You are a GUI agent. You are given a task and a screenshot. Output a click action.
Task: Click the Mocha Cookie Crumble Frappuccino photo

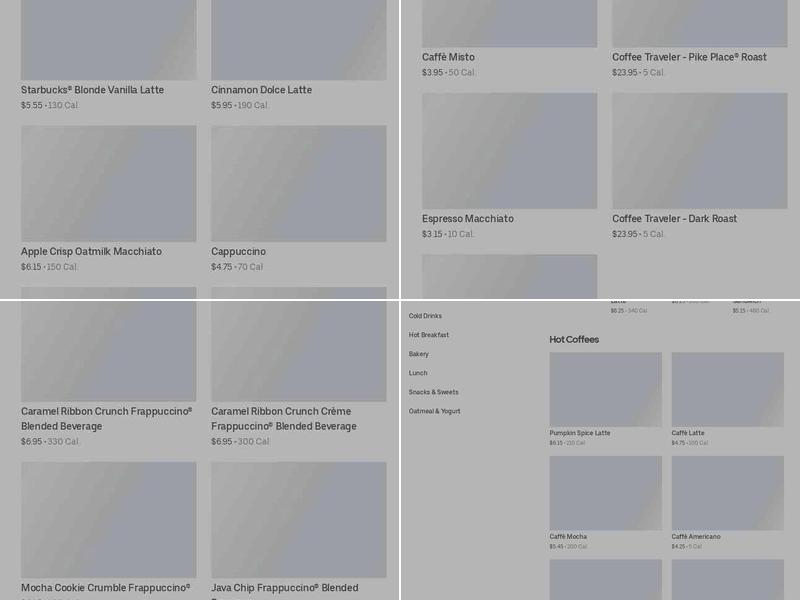click(109, 520)
